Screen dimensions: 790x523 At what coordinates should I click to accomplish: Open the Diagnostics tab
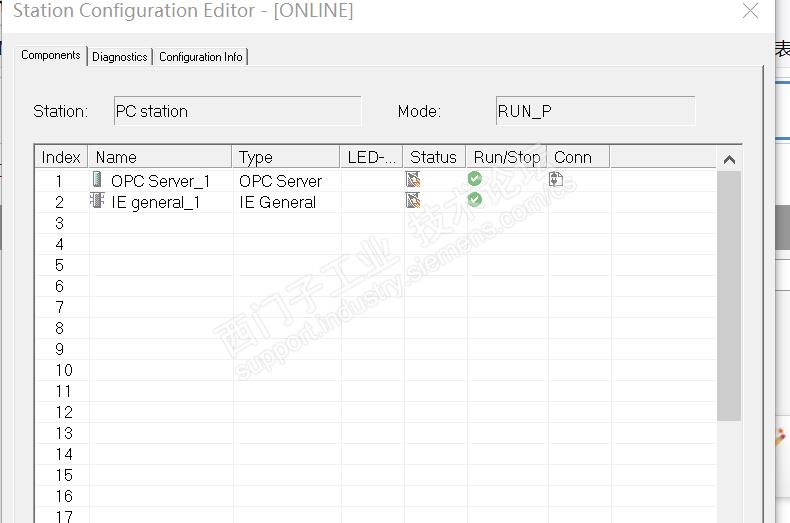(119, 57)
